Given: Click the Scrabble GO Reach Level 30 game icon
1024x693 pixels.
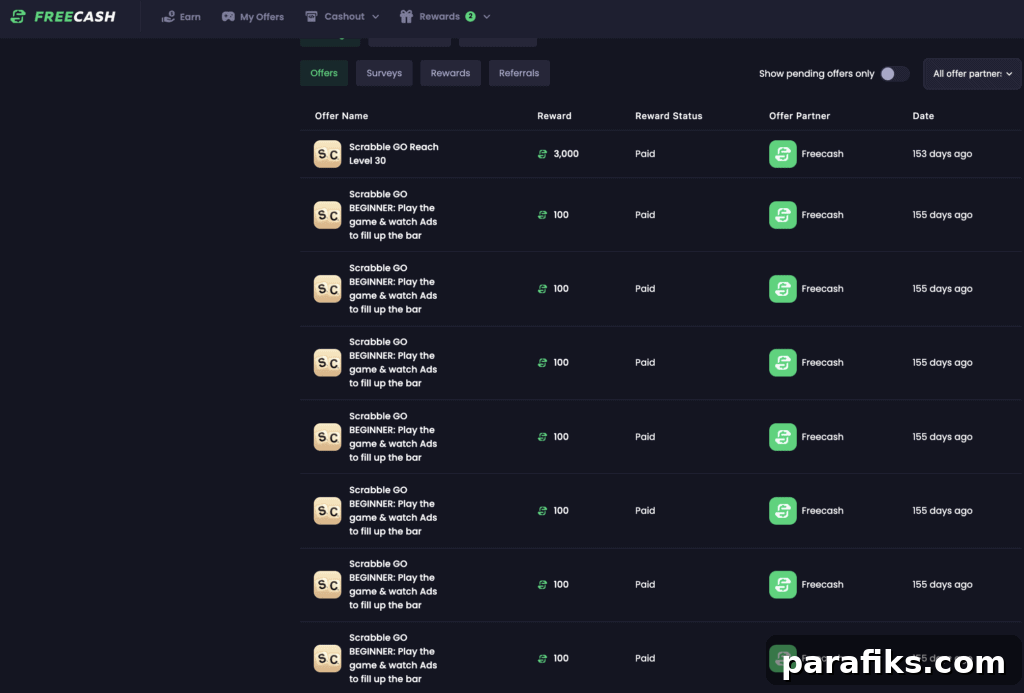Looking at the screenshot, I should click(x=327, y=154).
